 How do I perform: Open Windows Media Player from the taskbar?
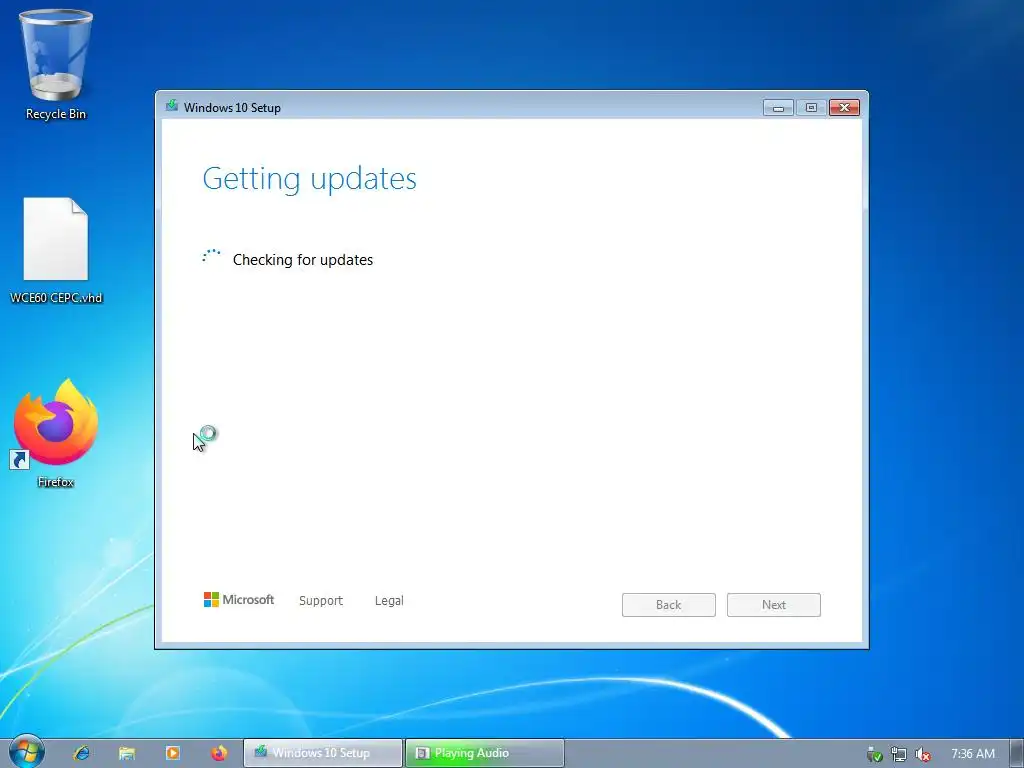click(173, 753)
